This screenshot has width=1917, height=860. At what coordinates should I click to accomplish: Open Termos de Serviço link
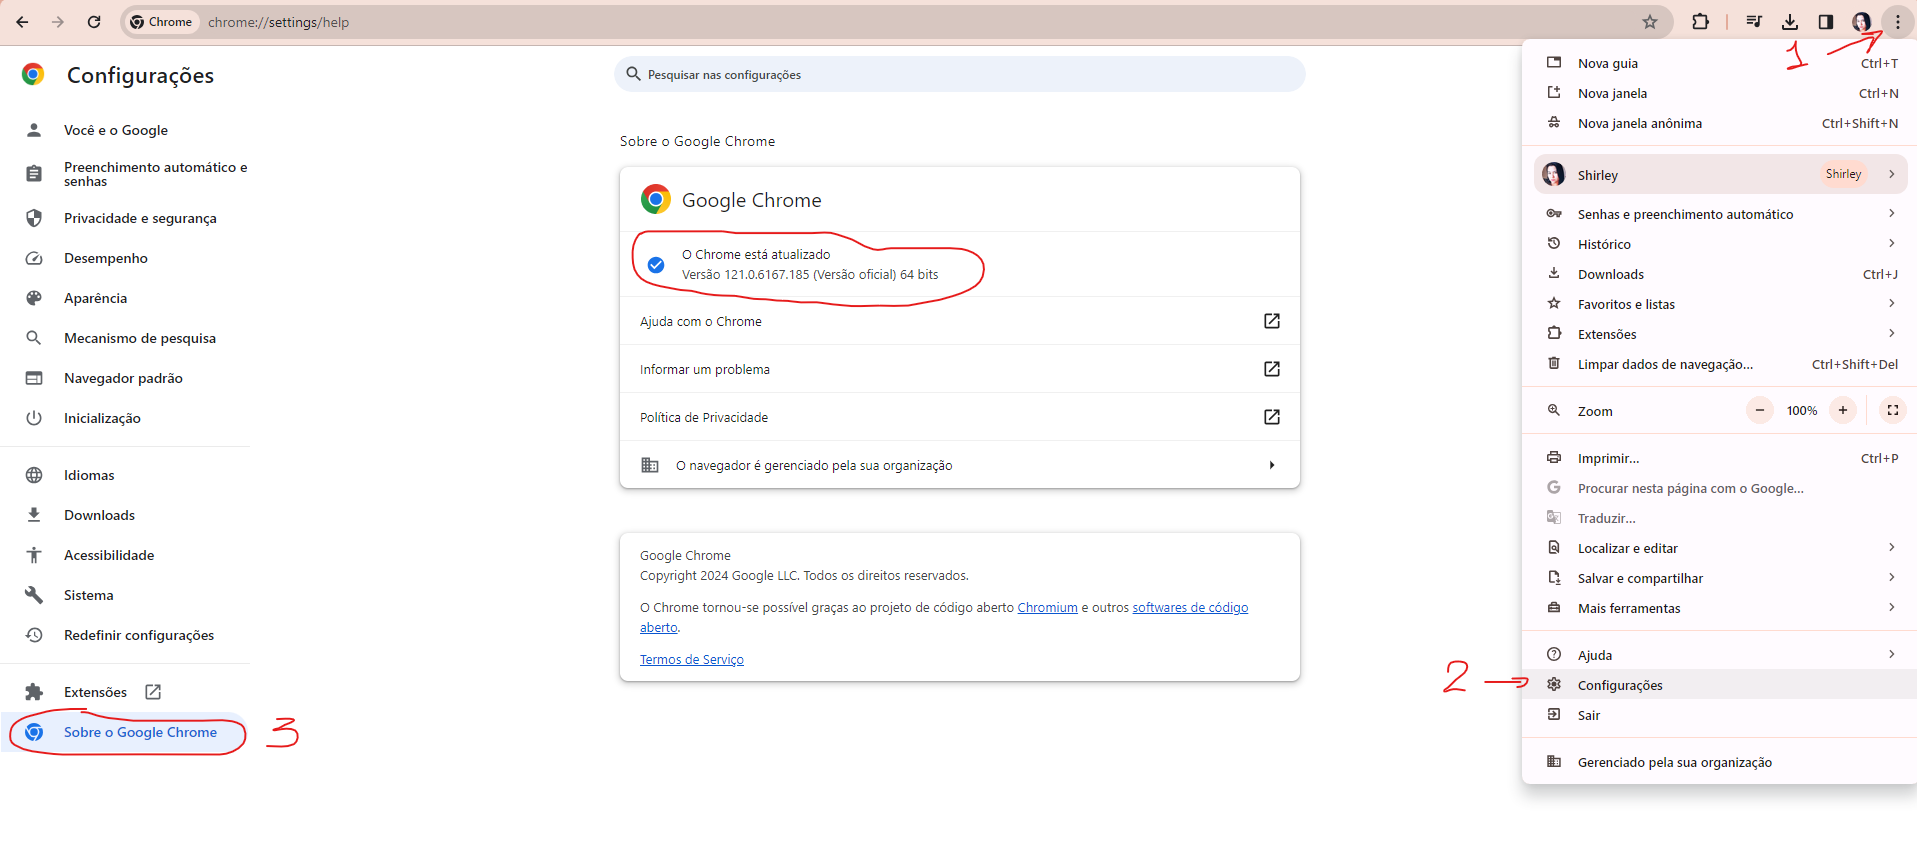coord(692,659)
